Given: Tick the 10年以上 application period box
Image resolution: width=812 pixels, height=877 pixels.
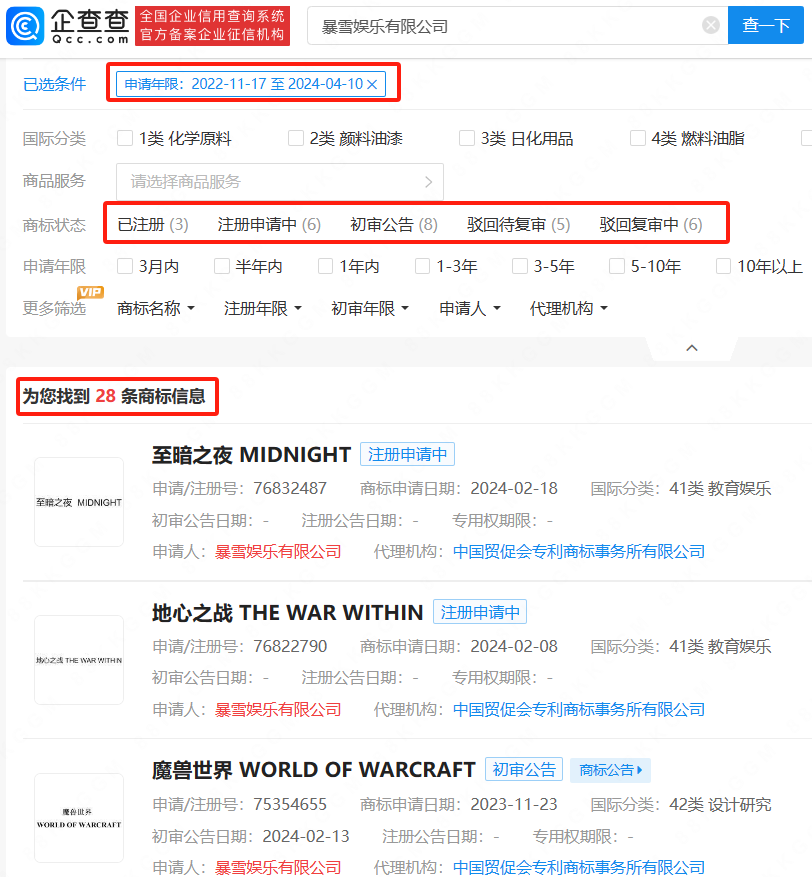Looking at the screenshot, I should 724,266.
